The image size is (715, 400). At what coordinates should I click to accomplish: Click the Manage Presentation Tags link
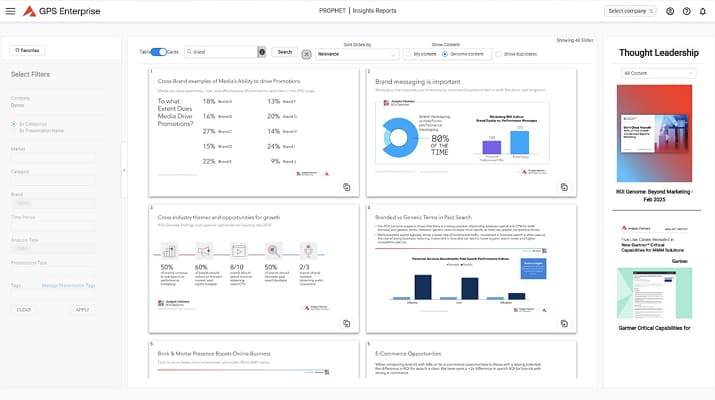[68, 285]
